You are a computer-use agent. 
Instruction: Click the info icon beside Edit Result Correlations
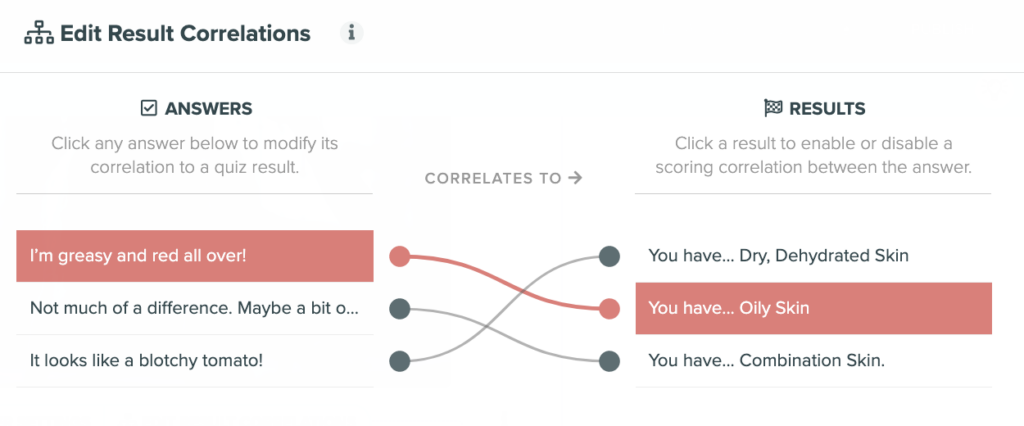[351, 33]
